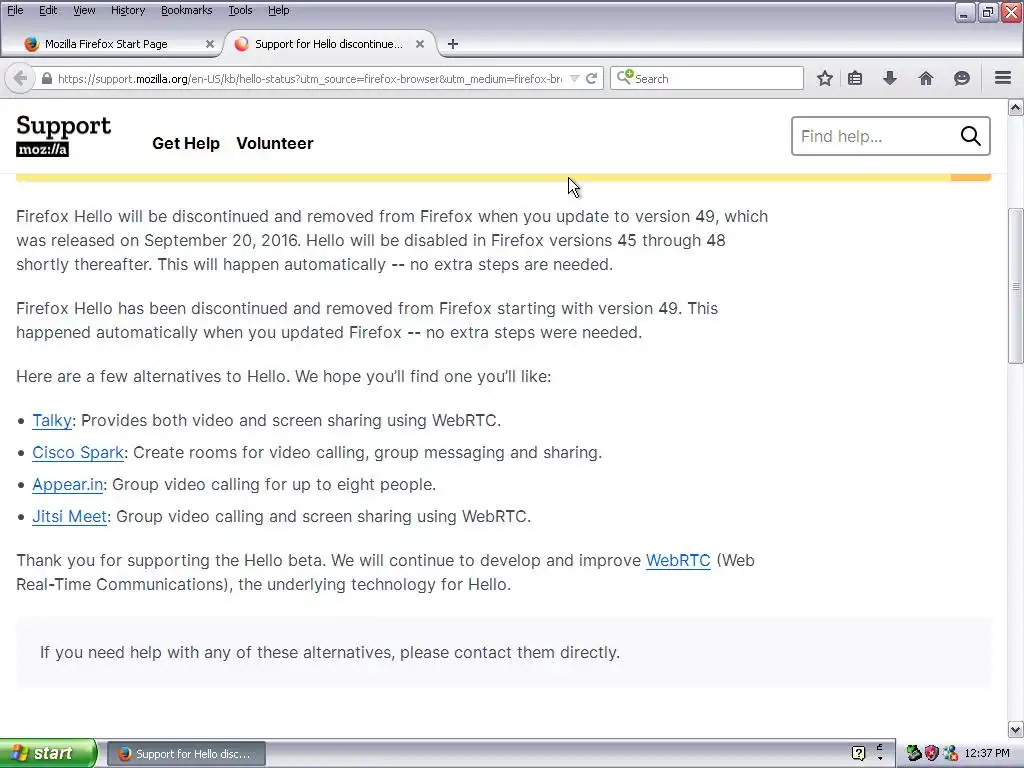Show your bookmarks list icon
The height and width of the screenshot is (768, 1024).
tap(855, 78)
